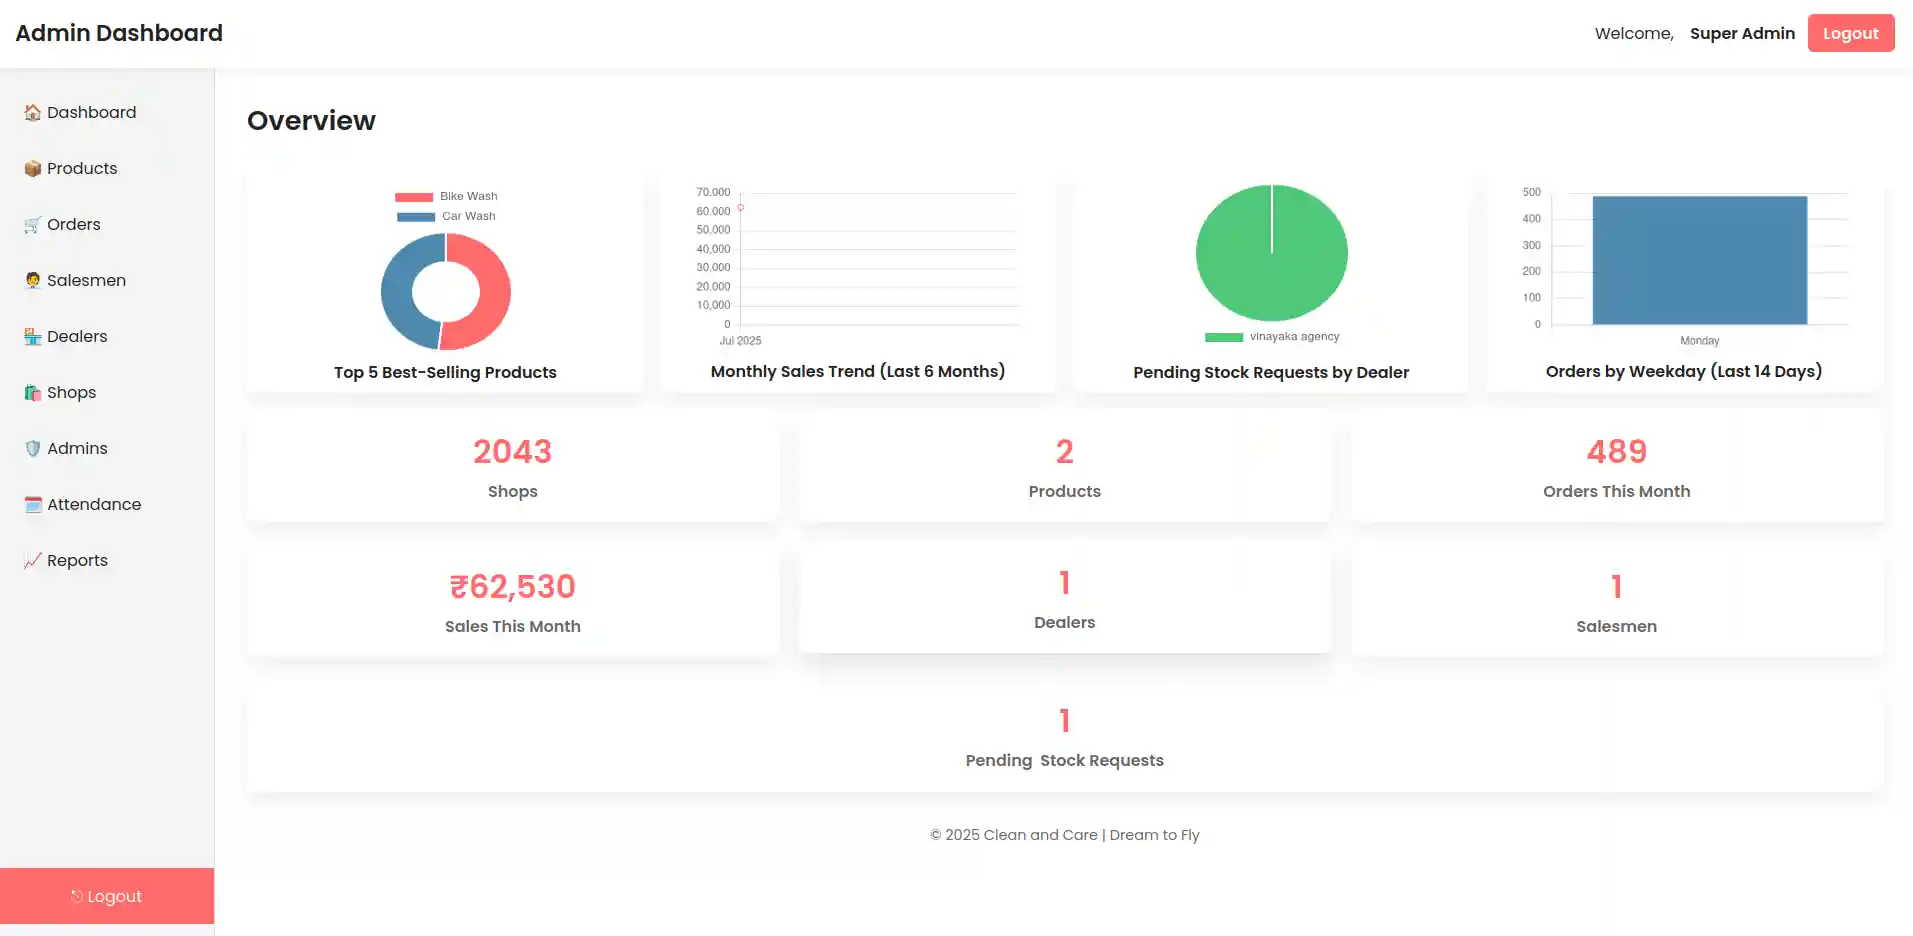Toggle Car Wash legend in doughnut chart

click(446, 217)
